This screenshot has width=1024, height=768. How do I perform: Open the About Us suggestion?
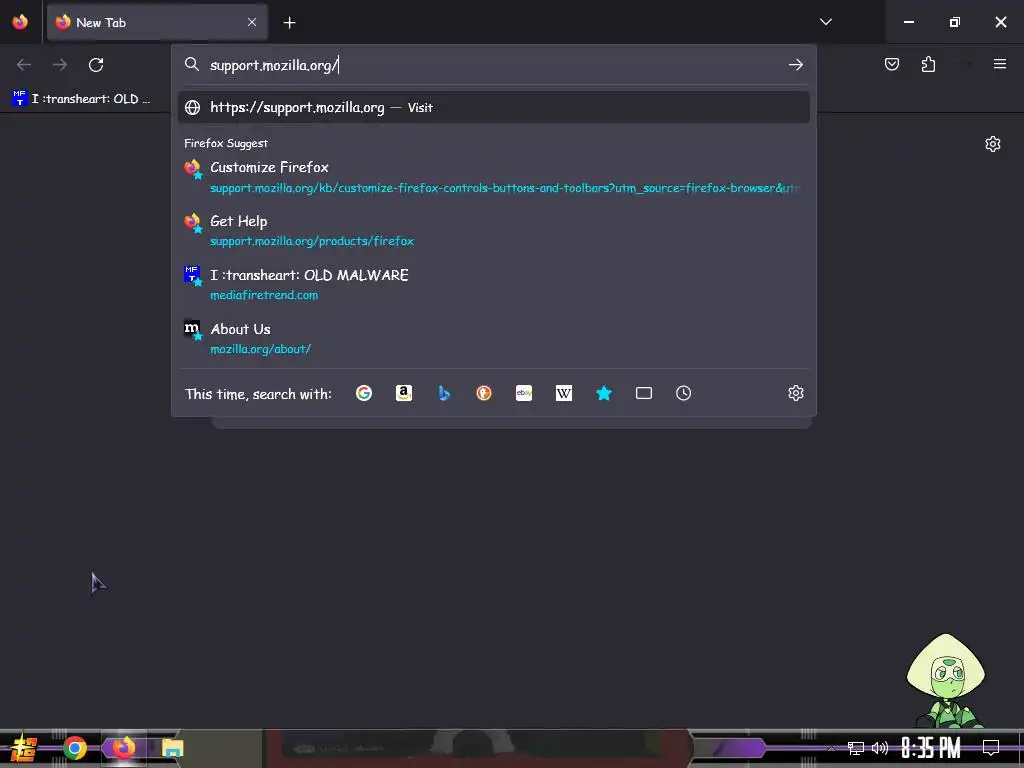tap(494, 338)
